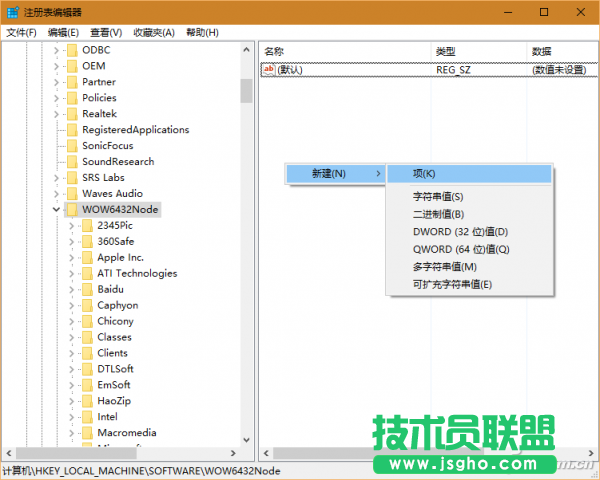Click the Macromedia folder icon
The width and height of the screenshot is (600, 480).
(87, 433)
